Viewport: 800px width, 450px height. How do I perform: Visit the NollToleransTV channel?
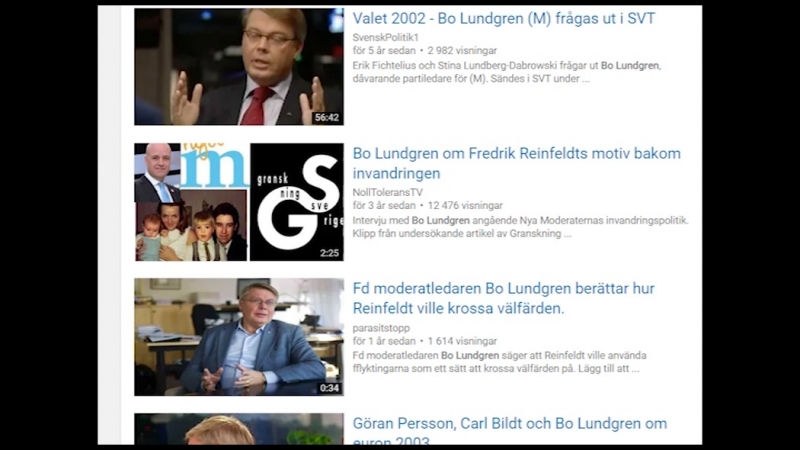(x=388, y=192)
